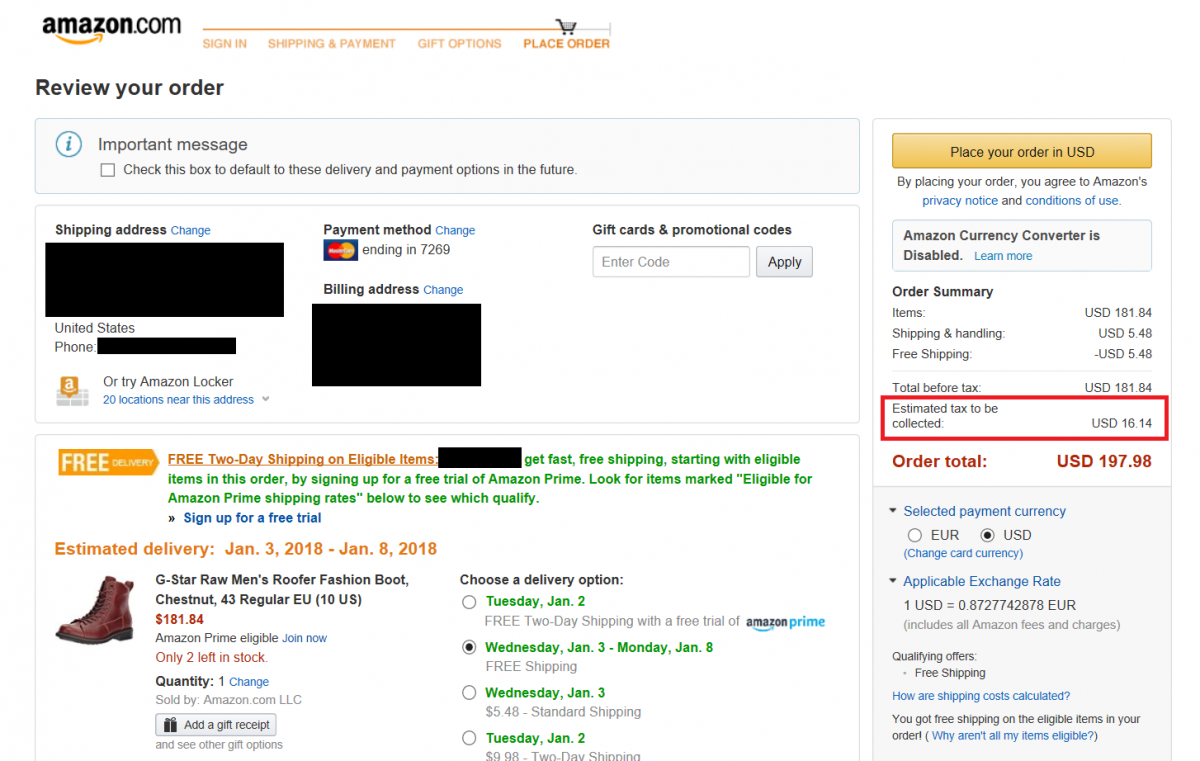Click the Estimated tax USD 16.14 value
The image size is (1200, 761).
[1121, 424]
